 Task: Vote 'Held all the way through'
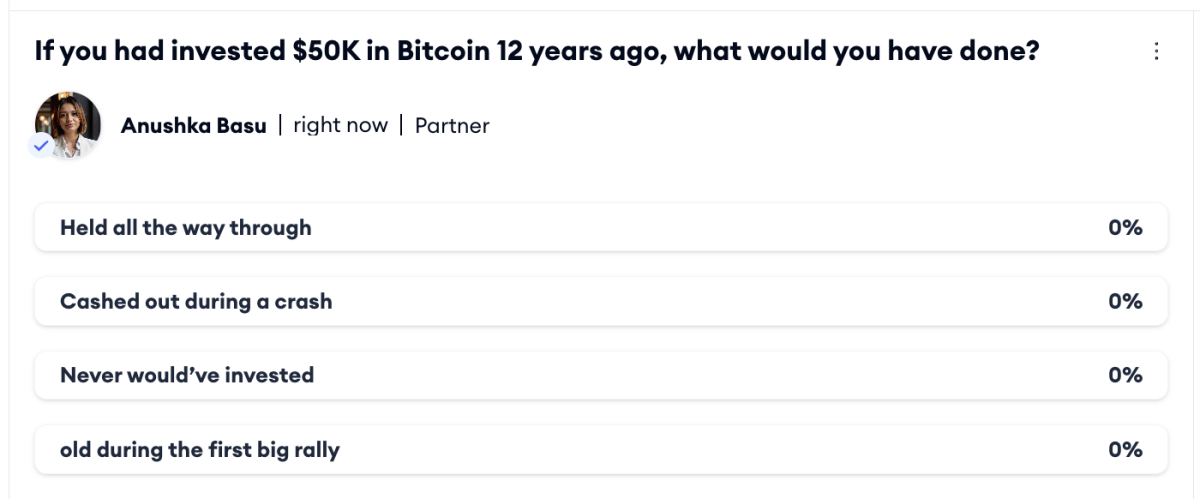point(186,228)
